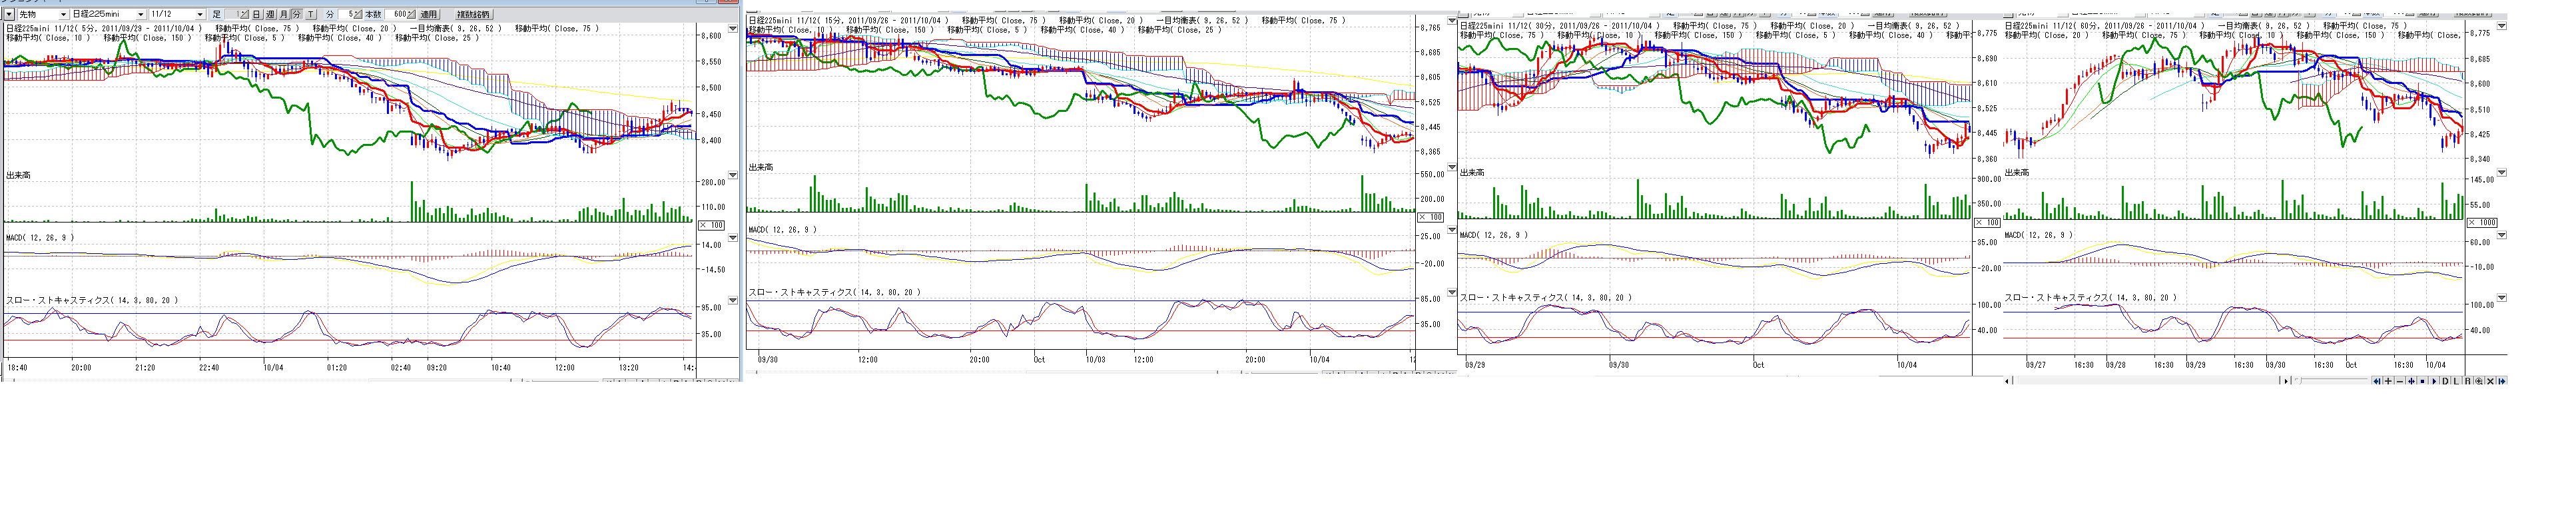The height and width of the screenshot is (517, 2576).
Task: Adjust the zoom slider in rightmost chart
Action: point(2300,380)
